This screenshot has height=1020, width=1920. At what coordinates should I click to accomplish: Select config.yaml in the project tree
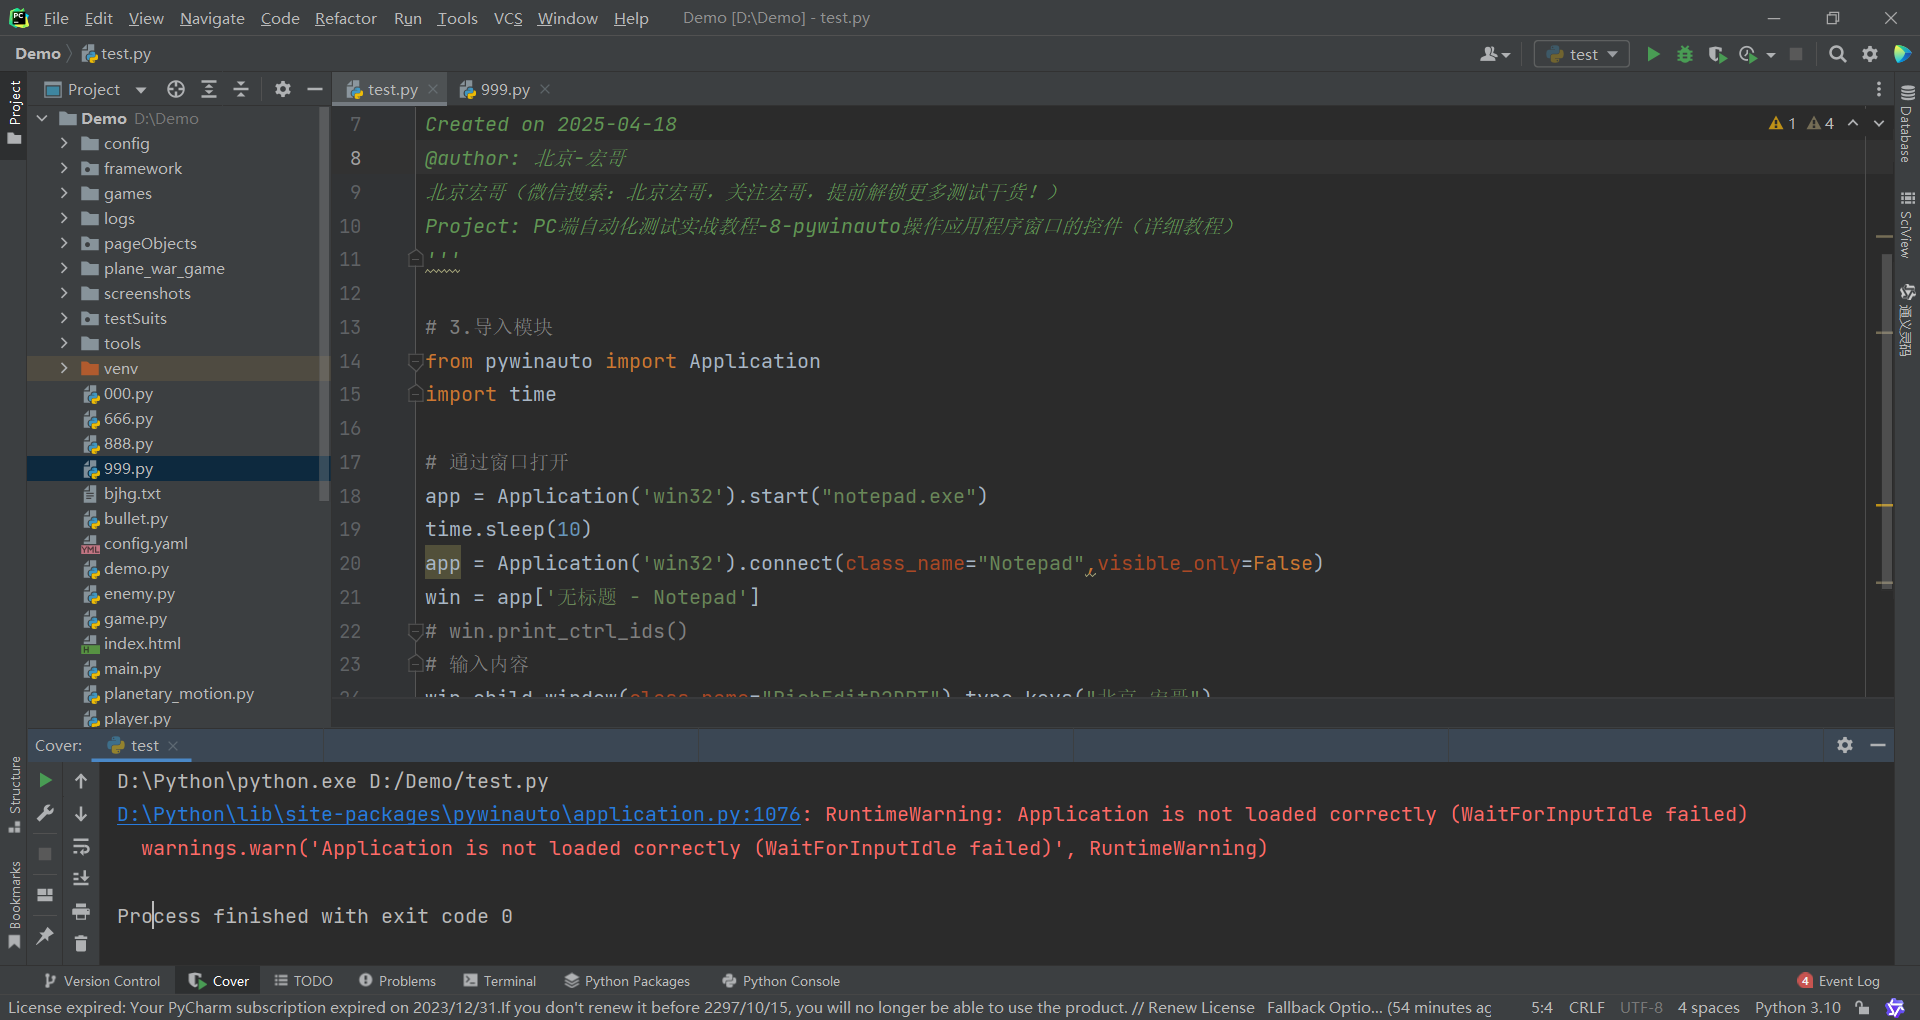point(145,543)
